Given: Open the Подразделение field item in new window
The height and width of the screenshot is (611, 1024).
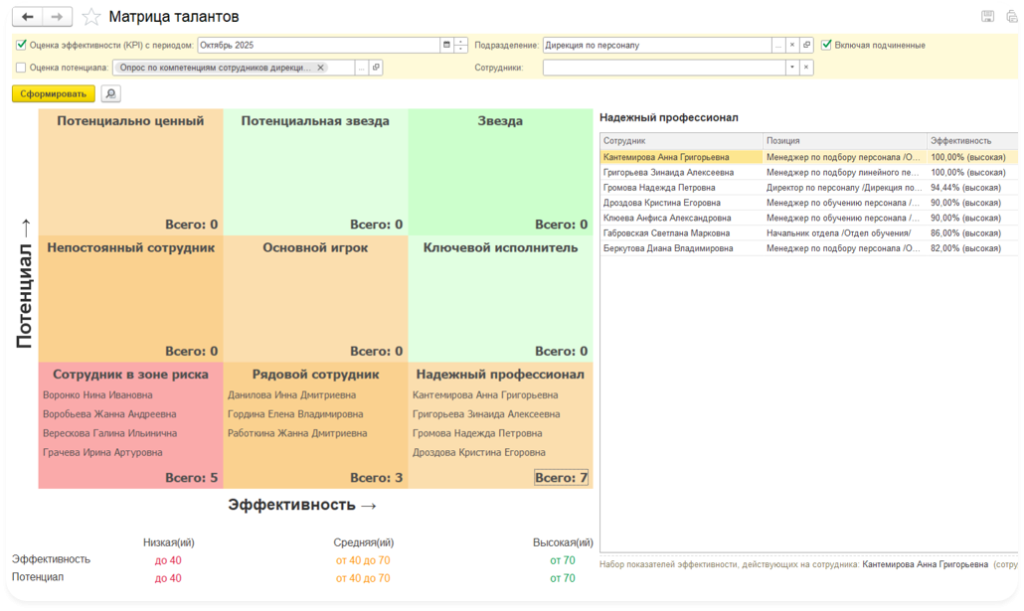Looking at the screenshot, I should [806, 45].
